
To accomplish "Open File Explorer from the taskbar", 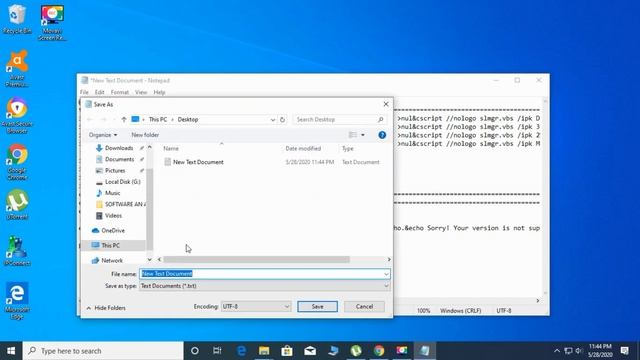I will point(264,351).
